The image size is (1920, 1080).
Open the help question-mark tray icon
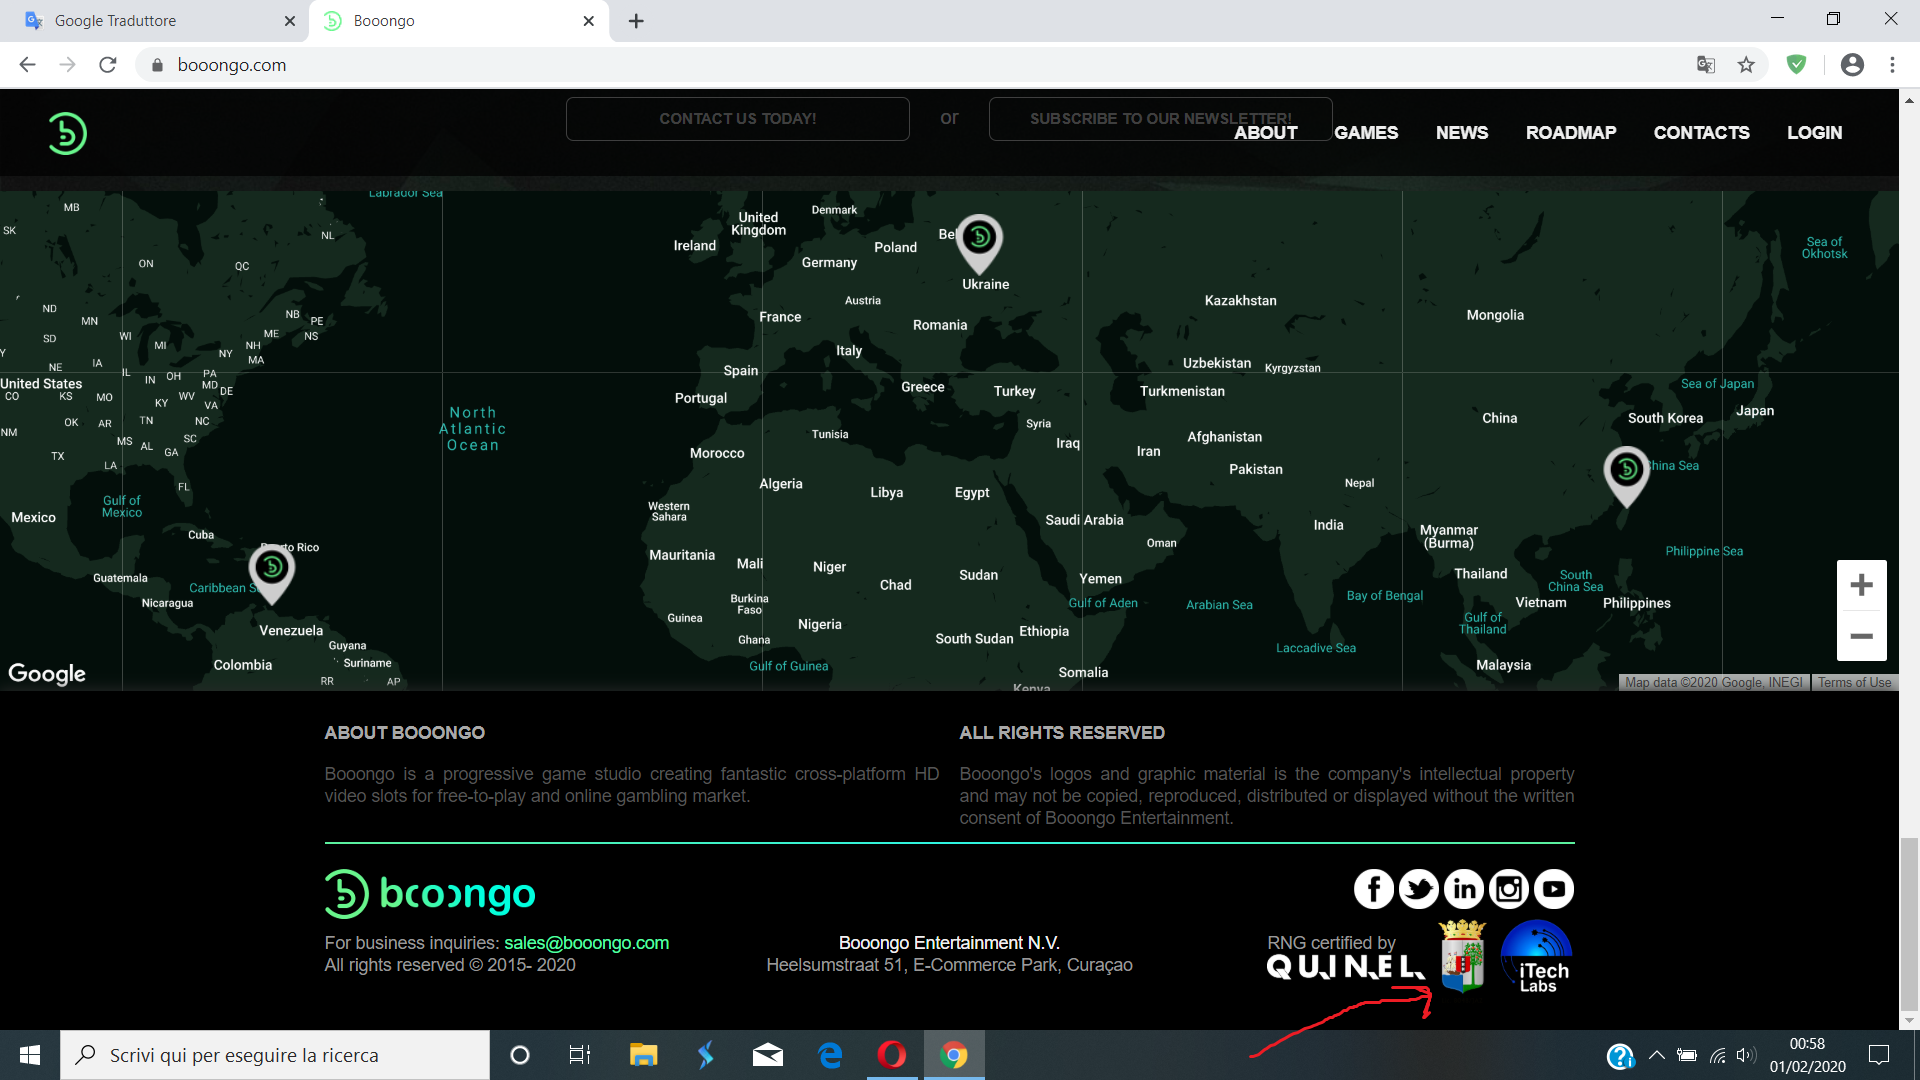coord(1620,1055)
